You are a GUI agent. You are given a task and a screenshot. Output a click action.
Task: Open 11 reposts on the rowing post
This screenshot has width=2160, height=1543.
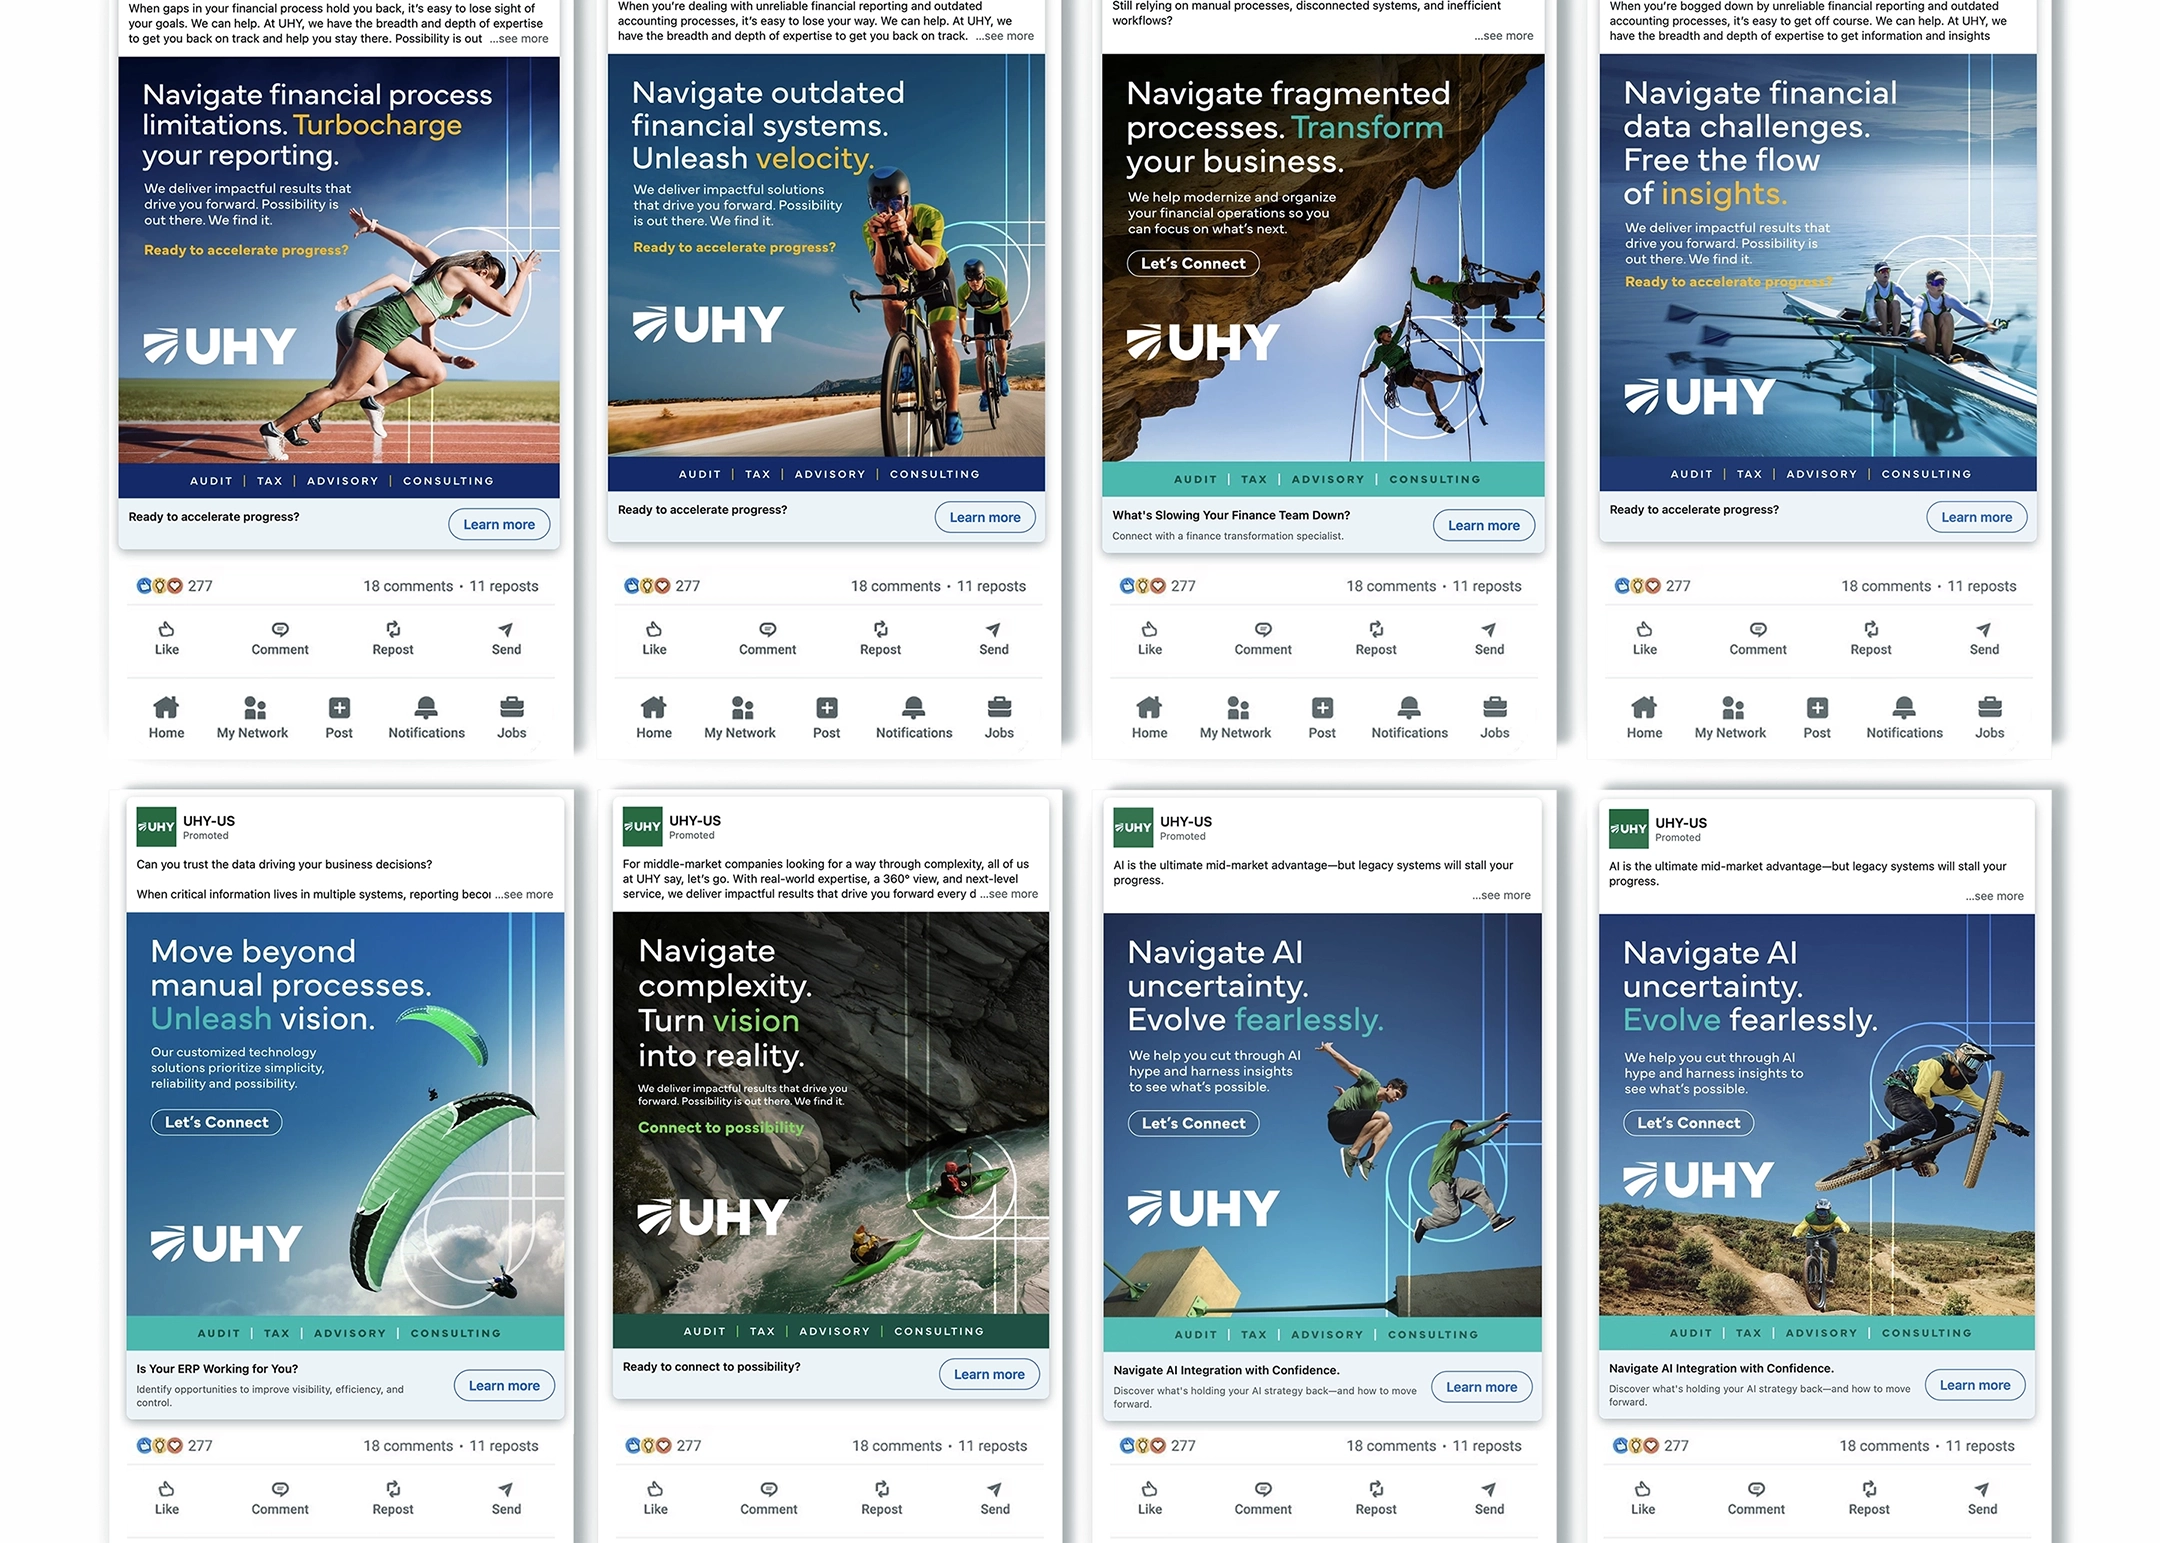[1982, 586]
